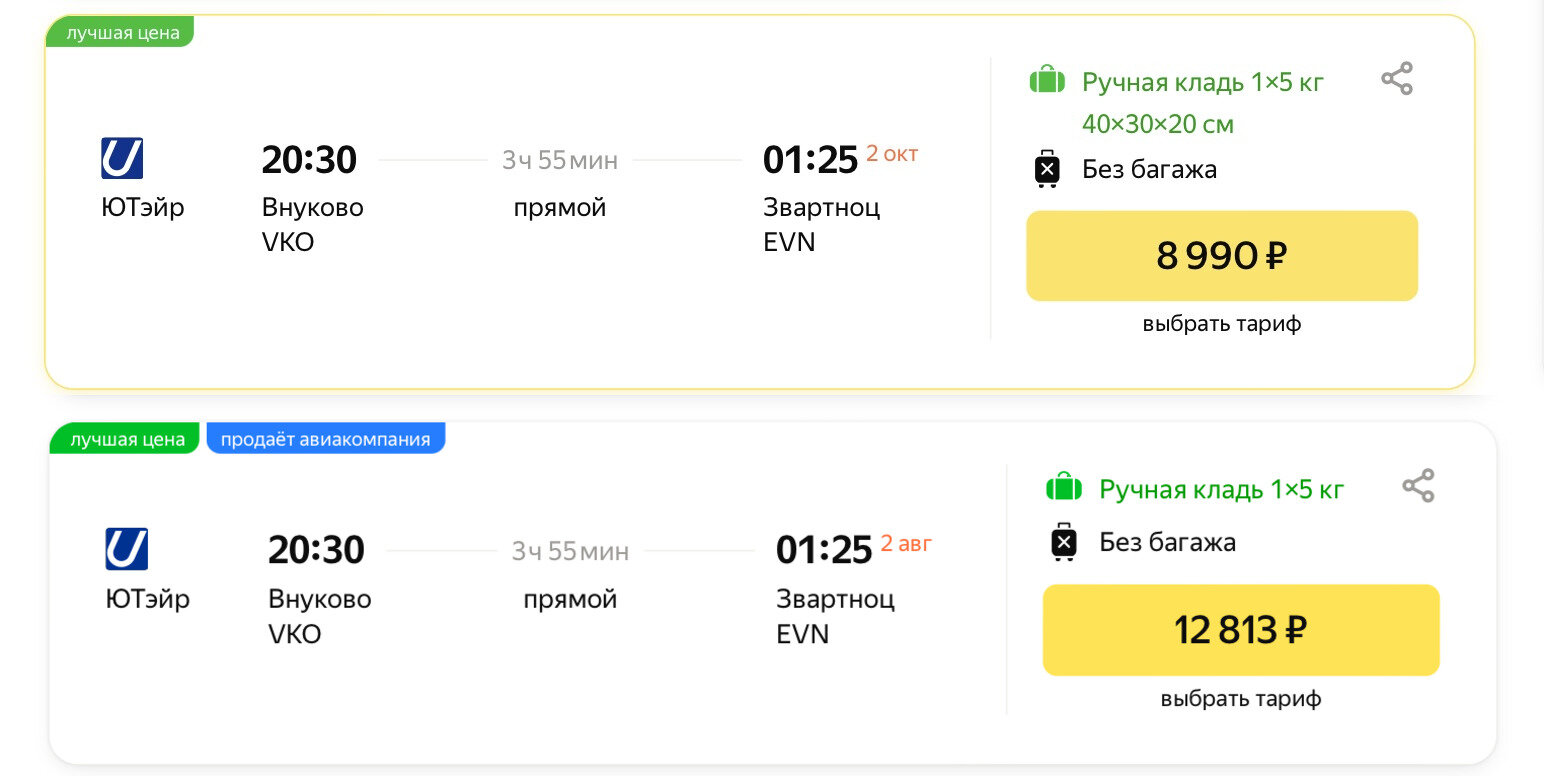The image size is (1544, 776).
Task: Click UTair logo in second flight card
Action: (127, 549)
